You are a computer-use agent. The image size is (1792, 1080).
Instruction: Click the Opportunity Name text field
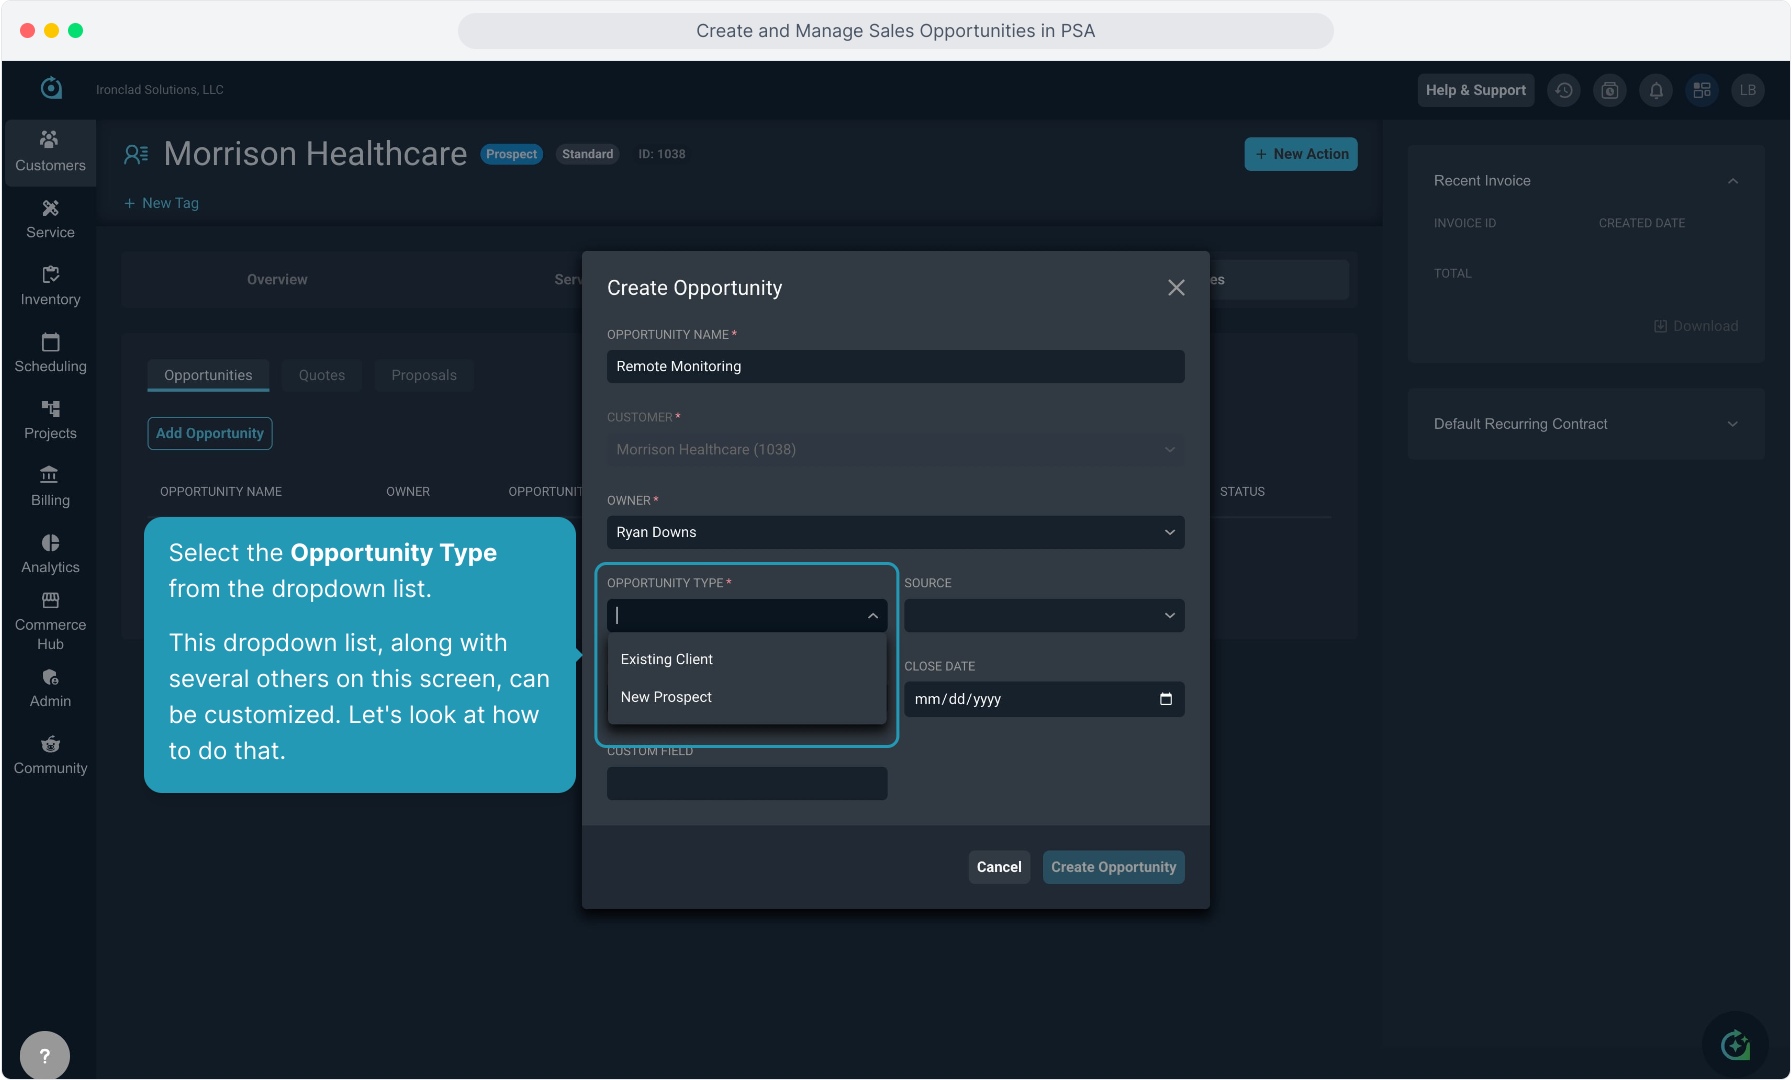pyautogui.click(x=895, y=366)
